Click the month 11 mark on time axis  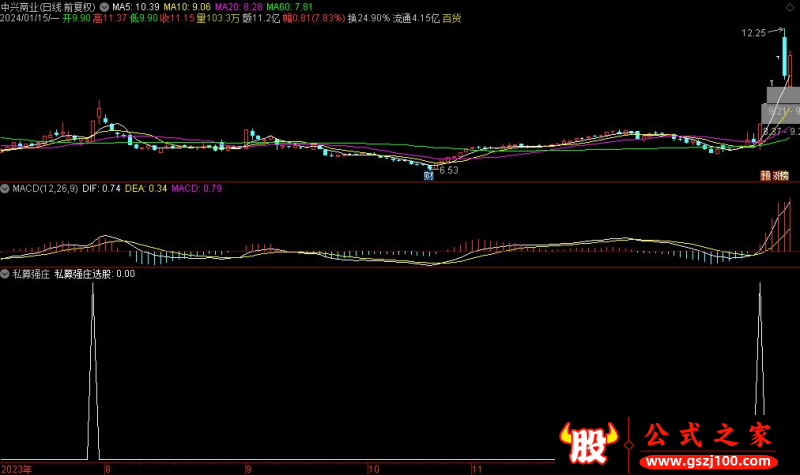[x=477, y=467]
